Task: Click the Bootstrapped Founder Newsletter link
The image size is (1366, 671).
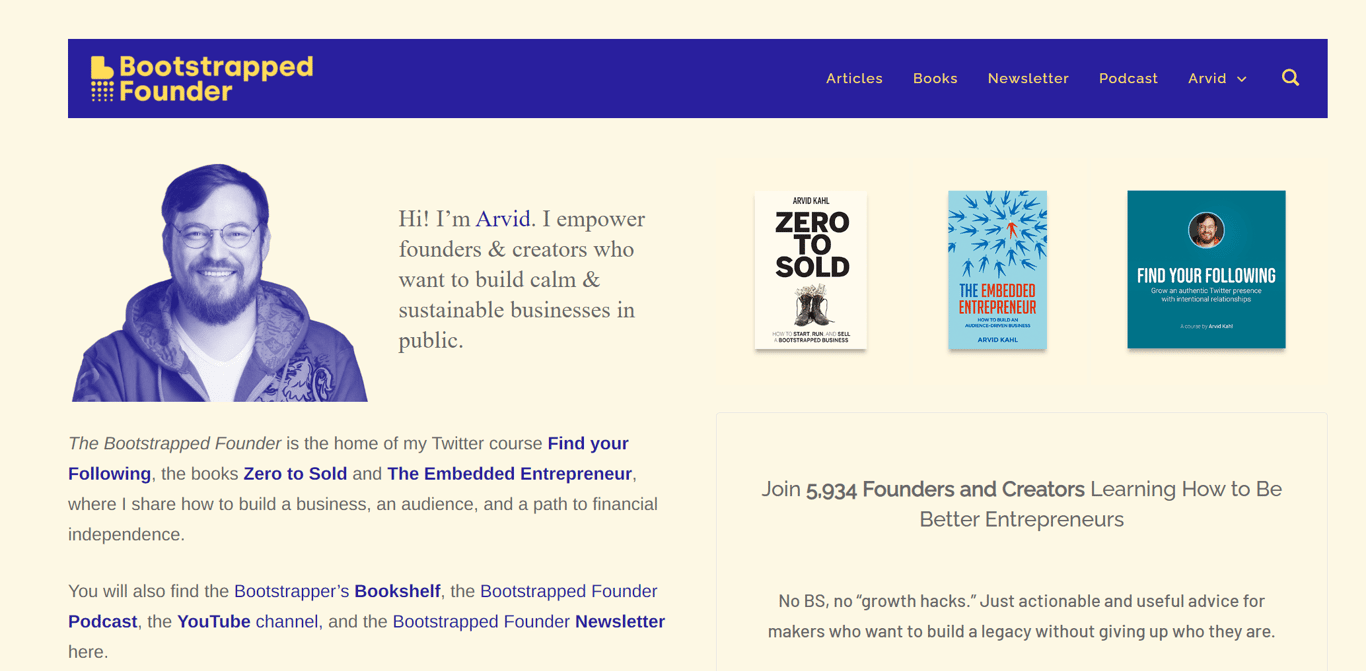Action: (528, 622)
